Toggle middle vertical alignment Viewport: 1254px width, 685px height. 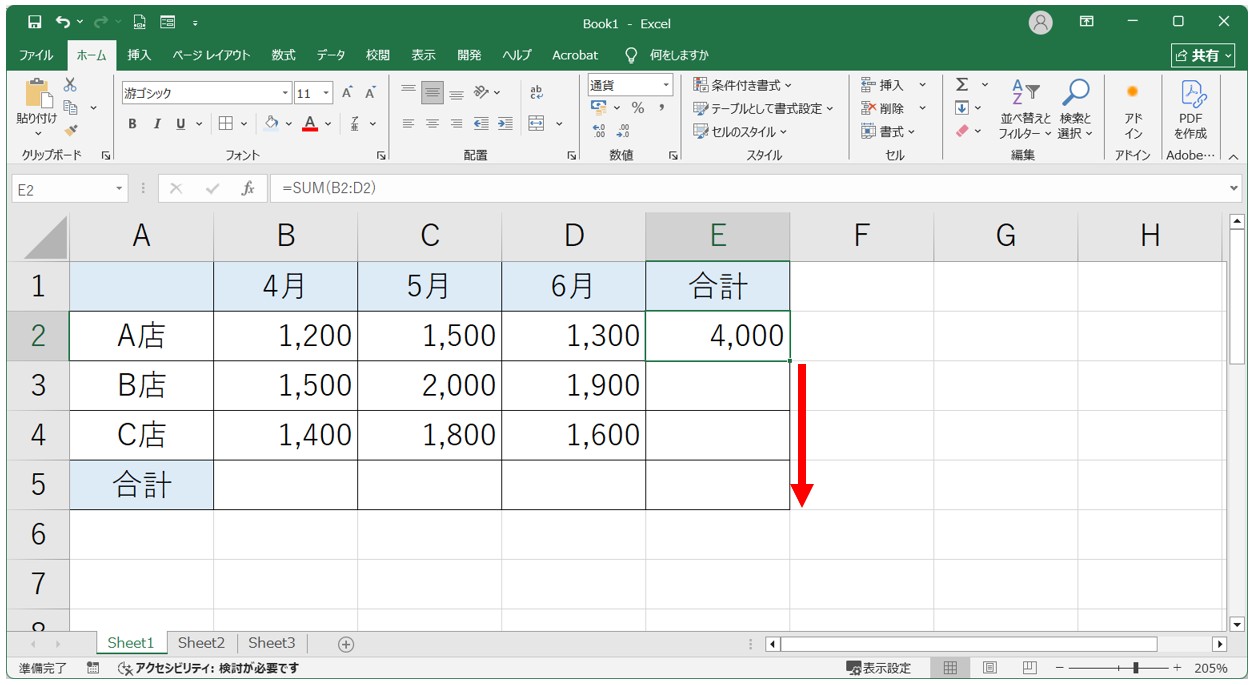tap(432, 92)
